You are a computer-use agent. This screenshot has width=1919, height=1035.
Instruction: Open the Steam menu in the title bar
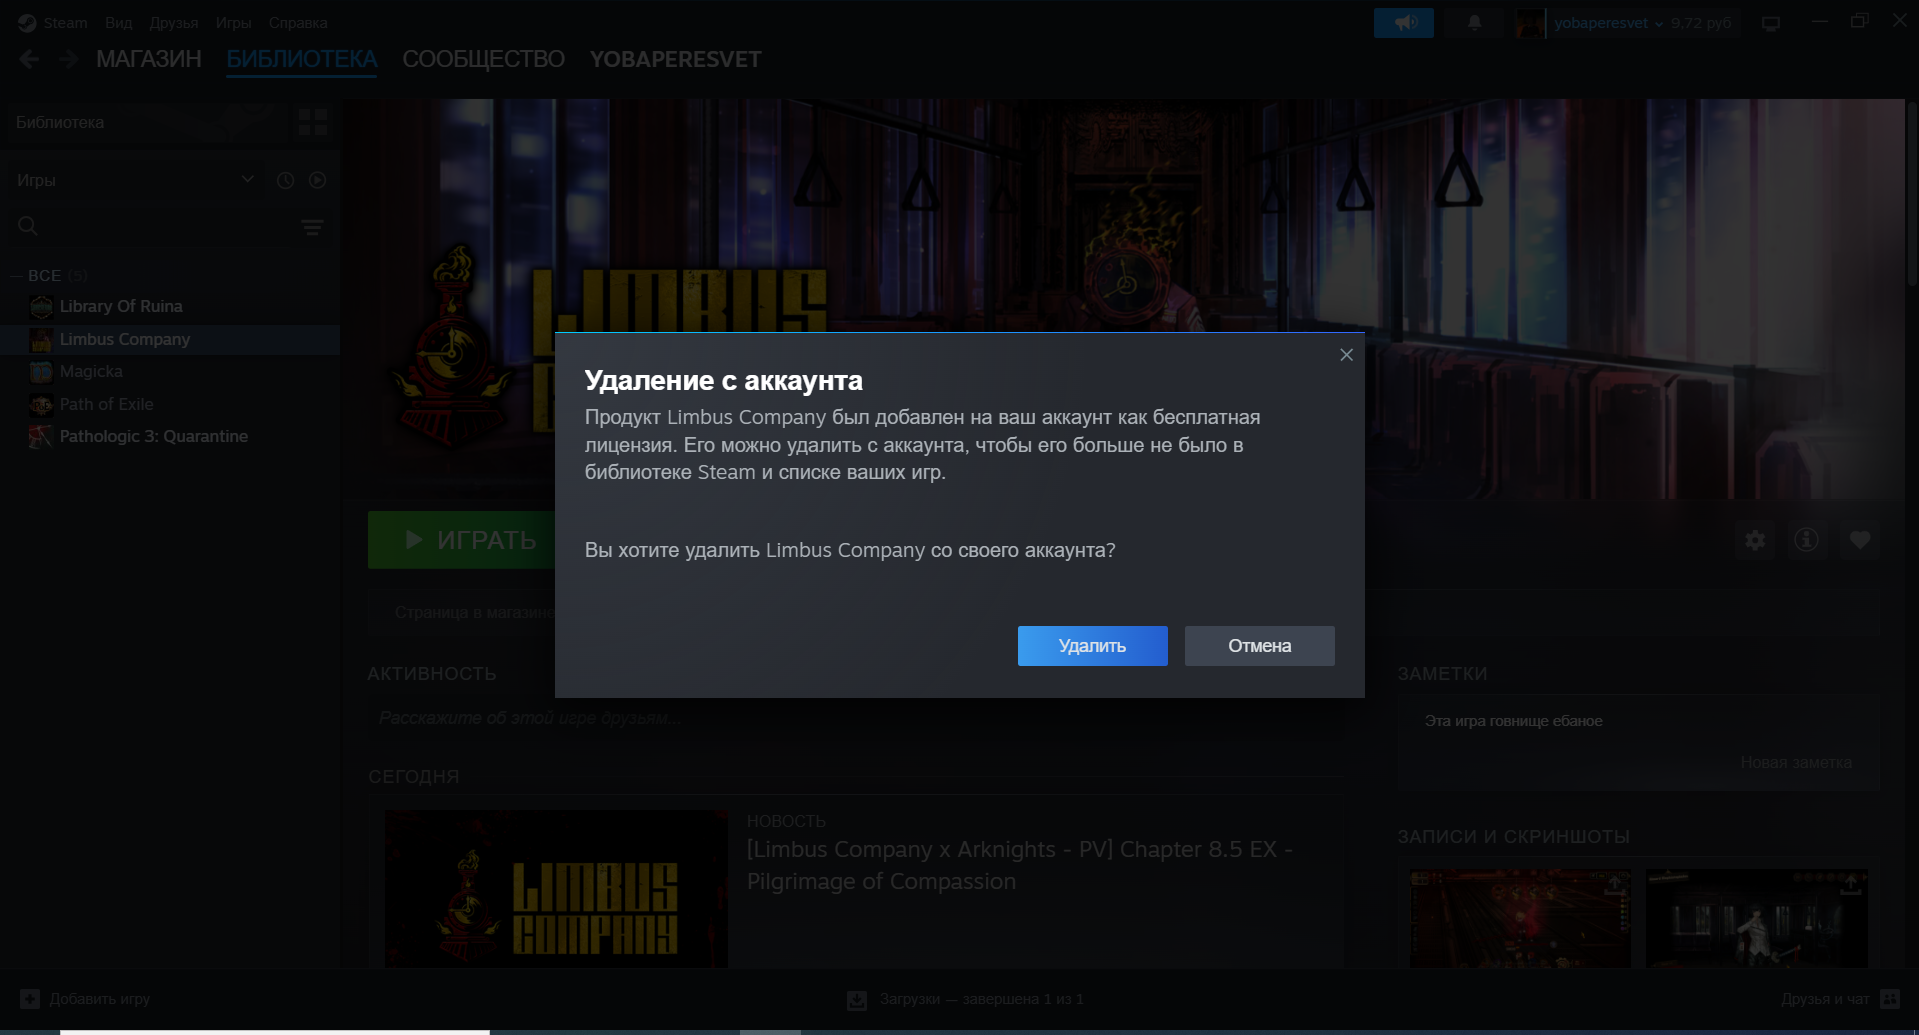[x=65, y=22]
